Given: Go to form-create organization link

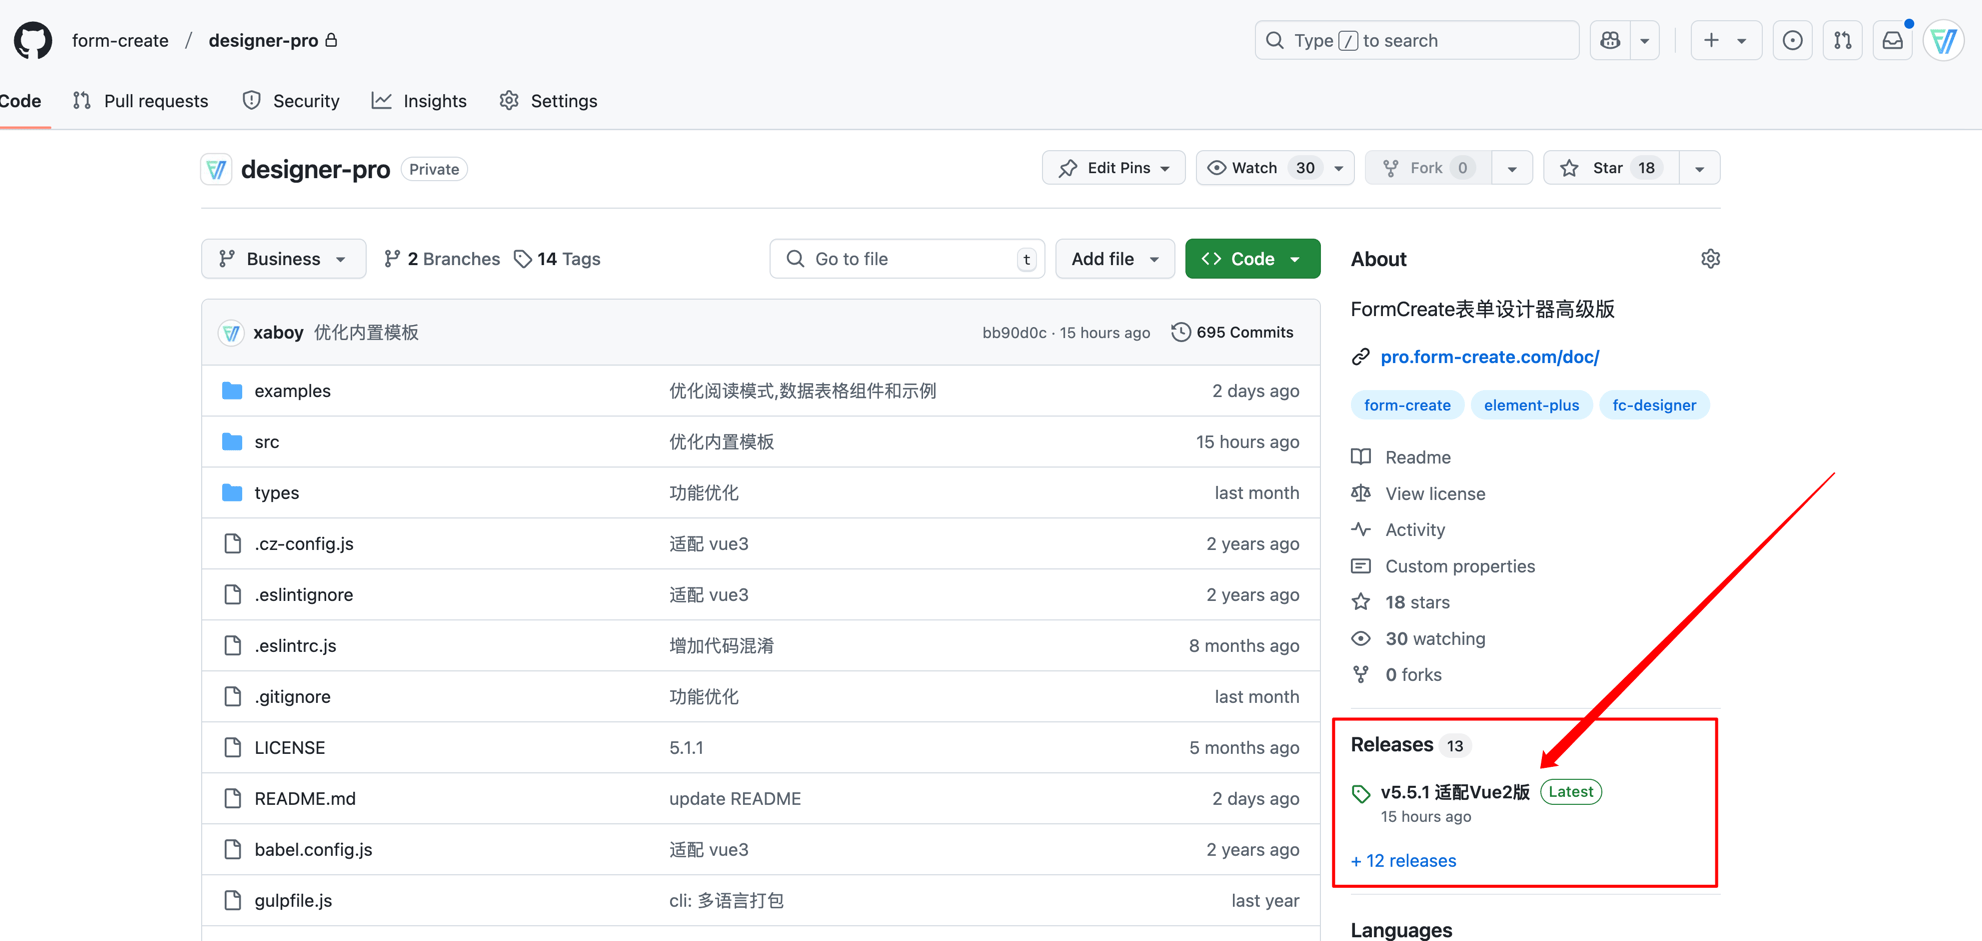Looking at the screenshot, I should click(120, 41).
